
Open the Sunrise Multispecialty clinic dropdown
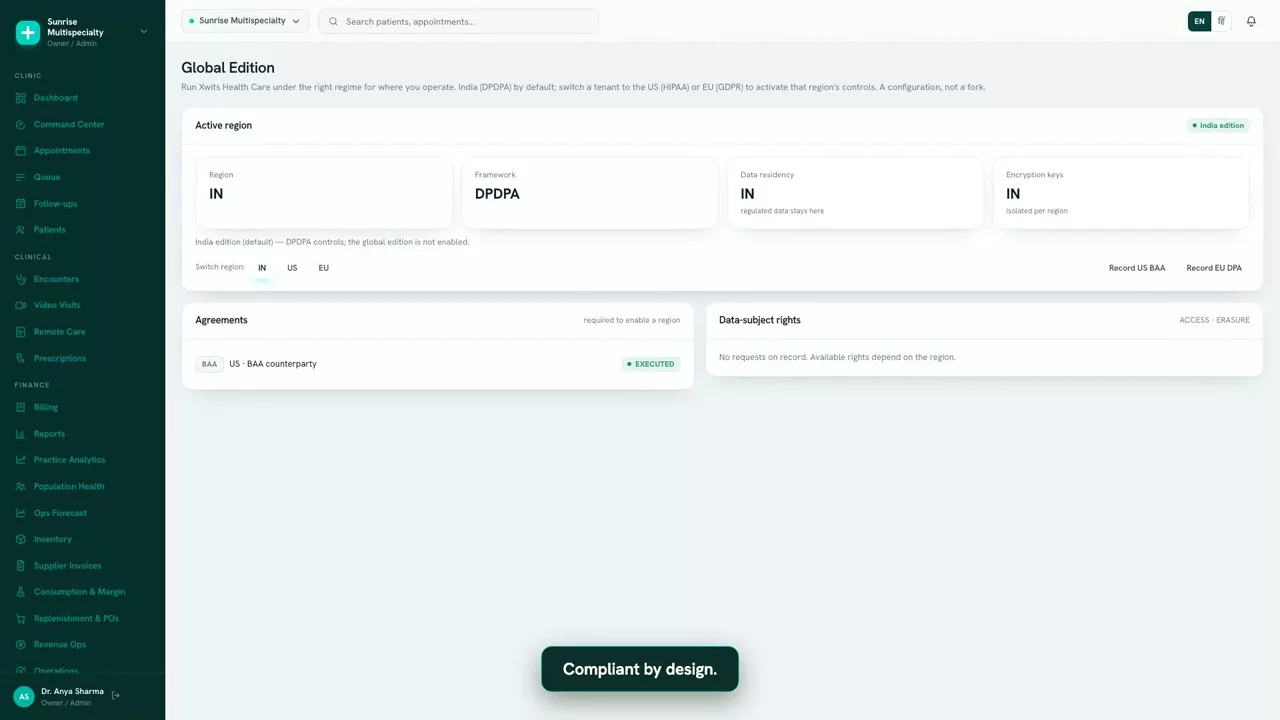pyautogui.click(x=245, y=21)
